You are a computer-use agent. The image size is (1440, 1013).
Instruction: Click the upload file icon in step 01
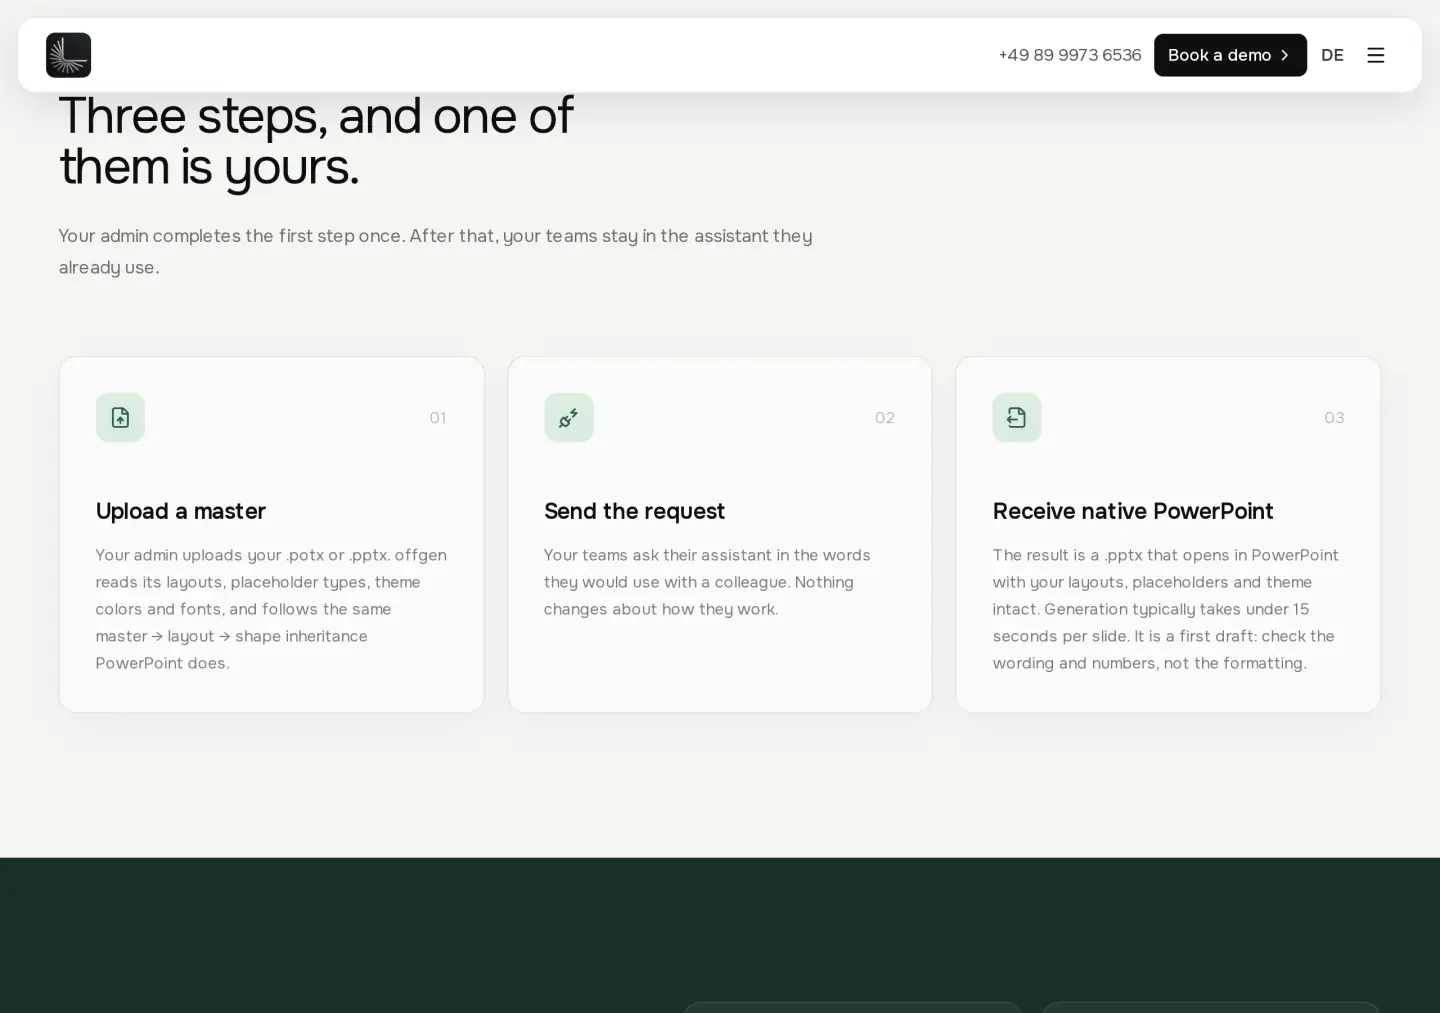120,417
